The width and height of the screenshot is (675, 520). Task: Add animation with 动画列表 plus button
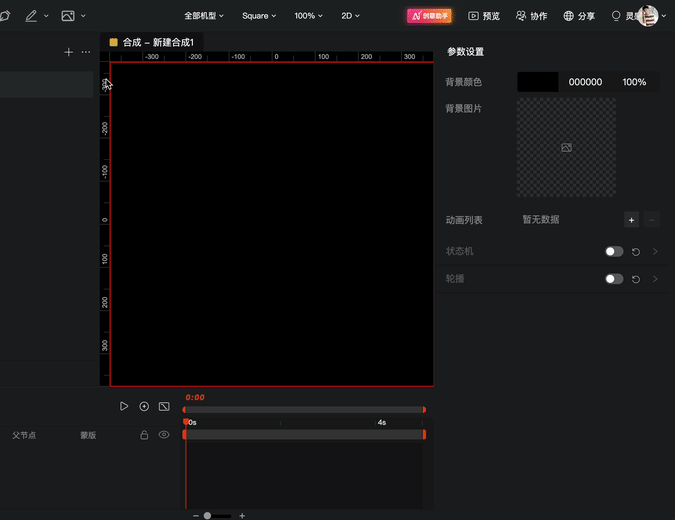[x=631, y=220]
